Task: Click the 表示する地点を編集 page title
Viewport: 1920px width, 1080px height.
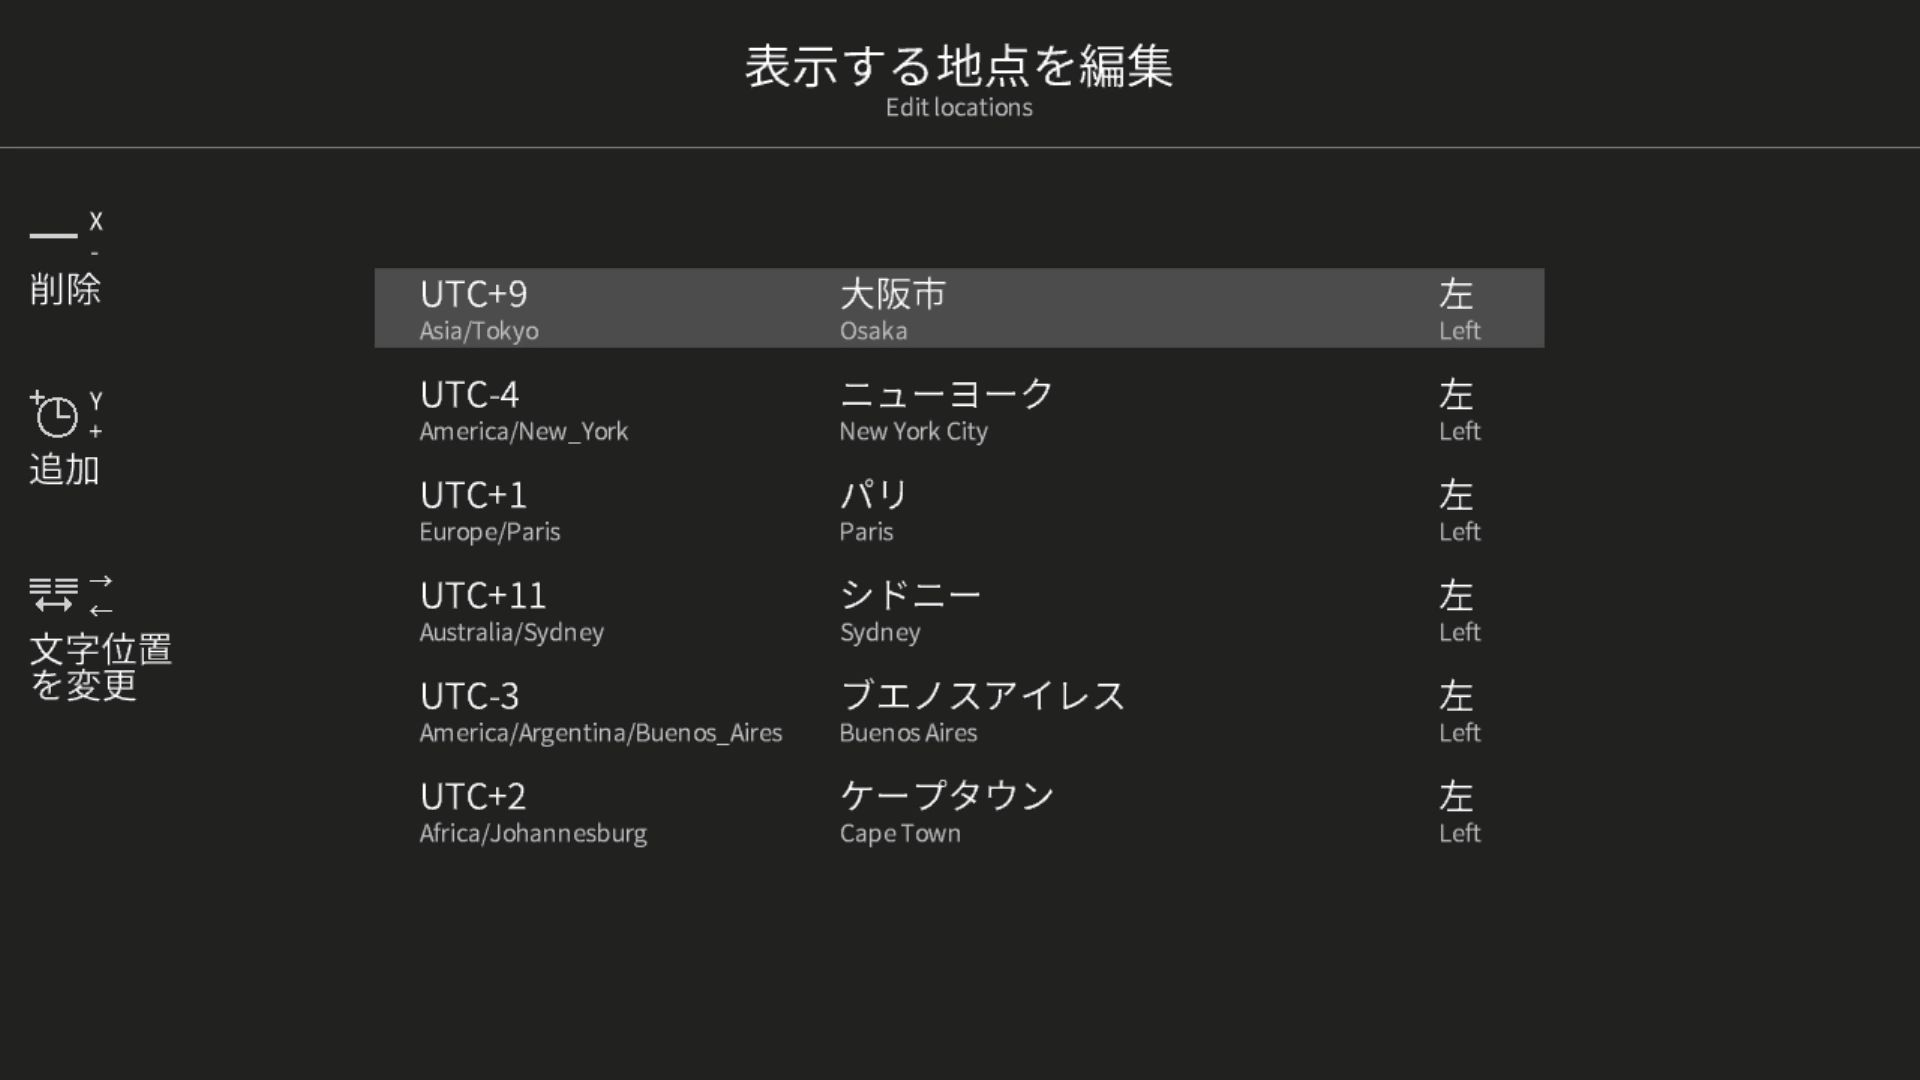Action: (x=959, y=66)
